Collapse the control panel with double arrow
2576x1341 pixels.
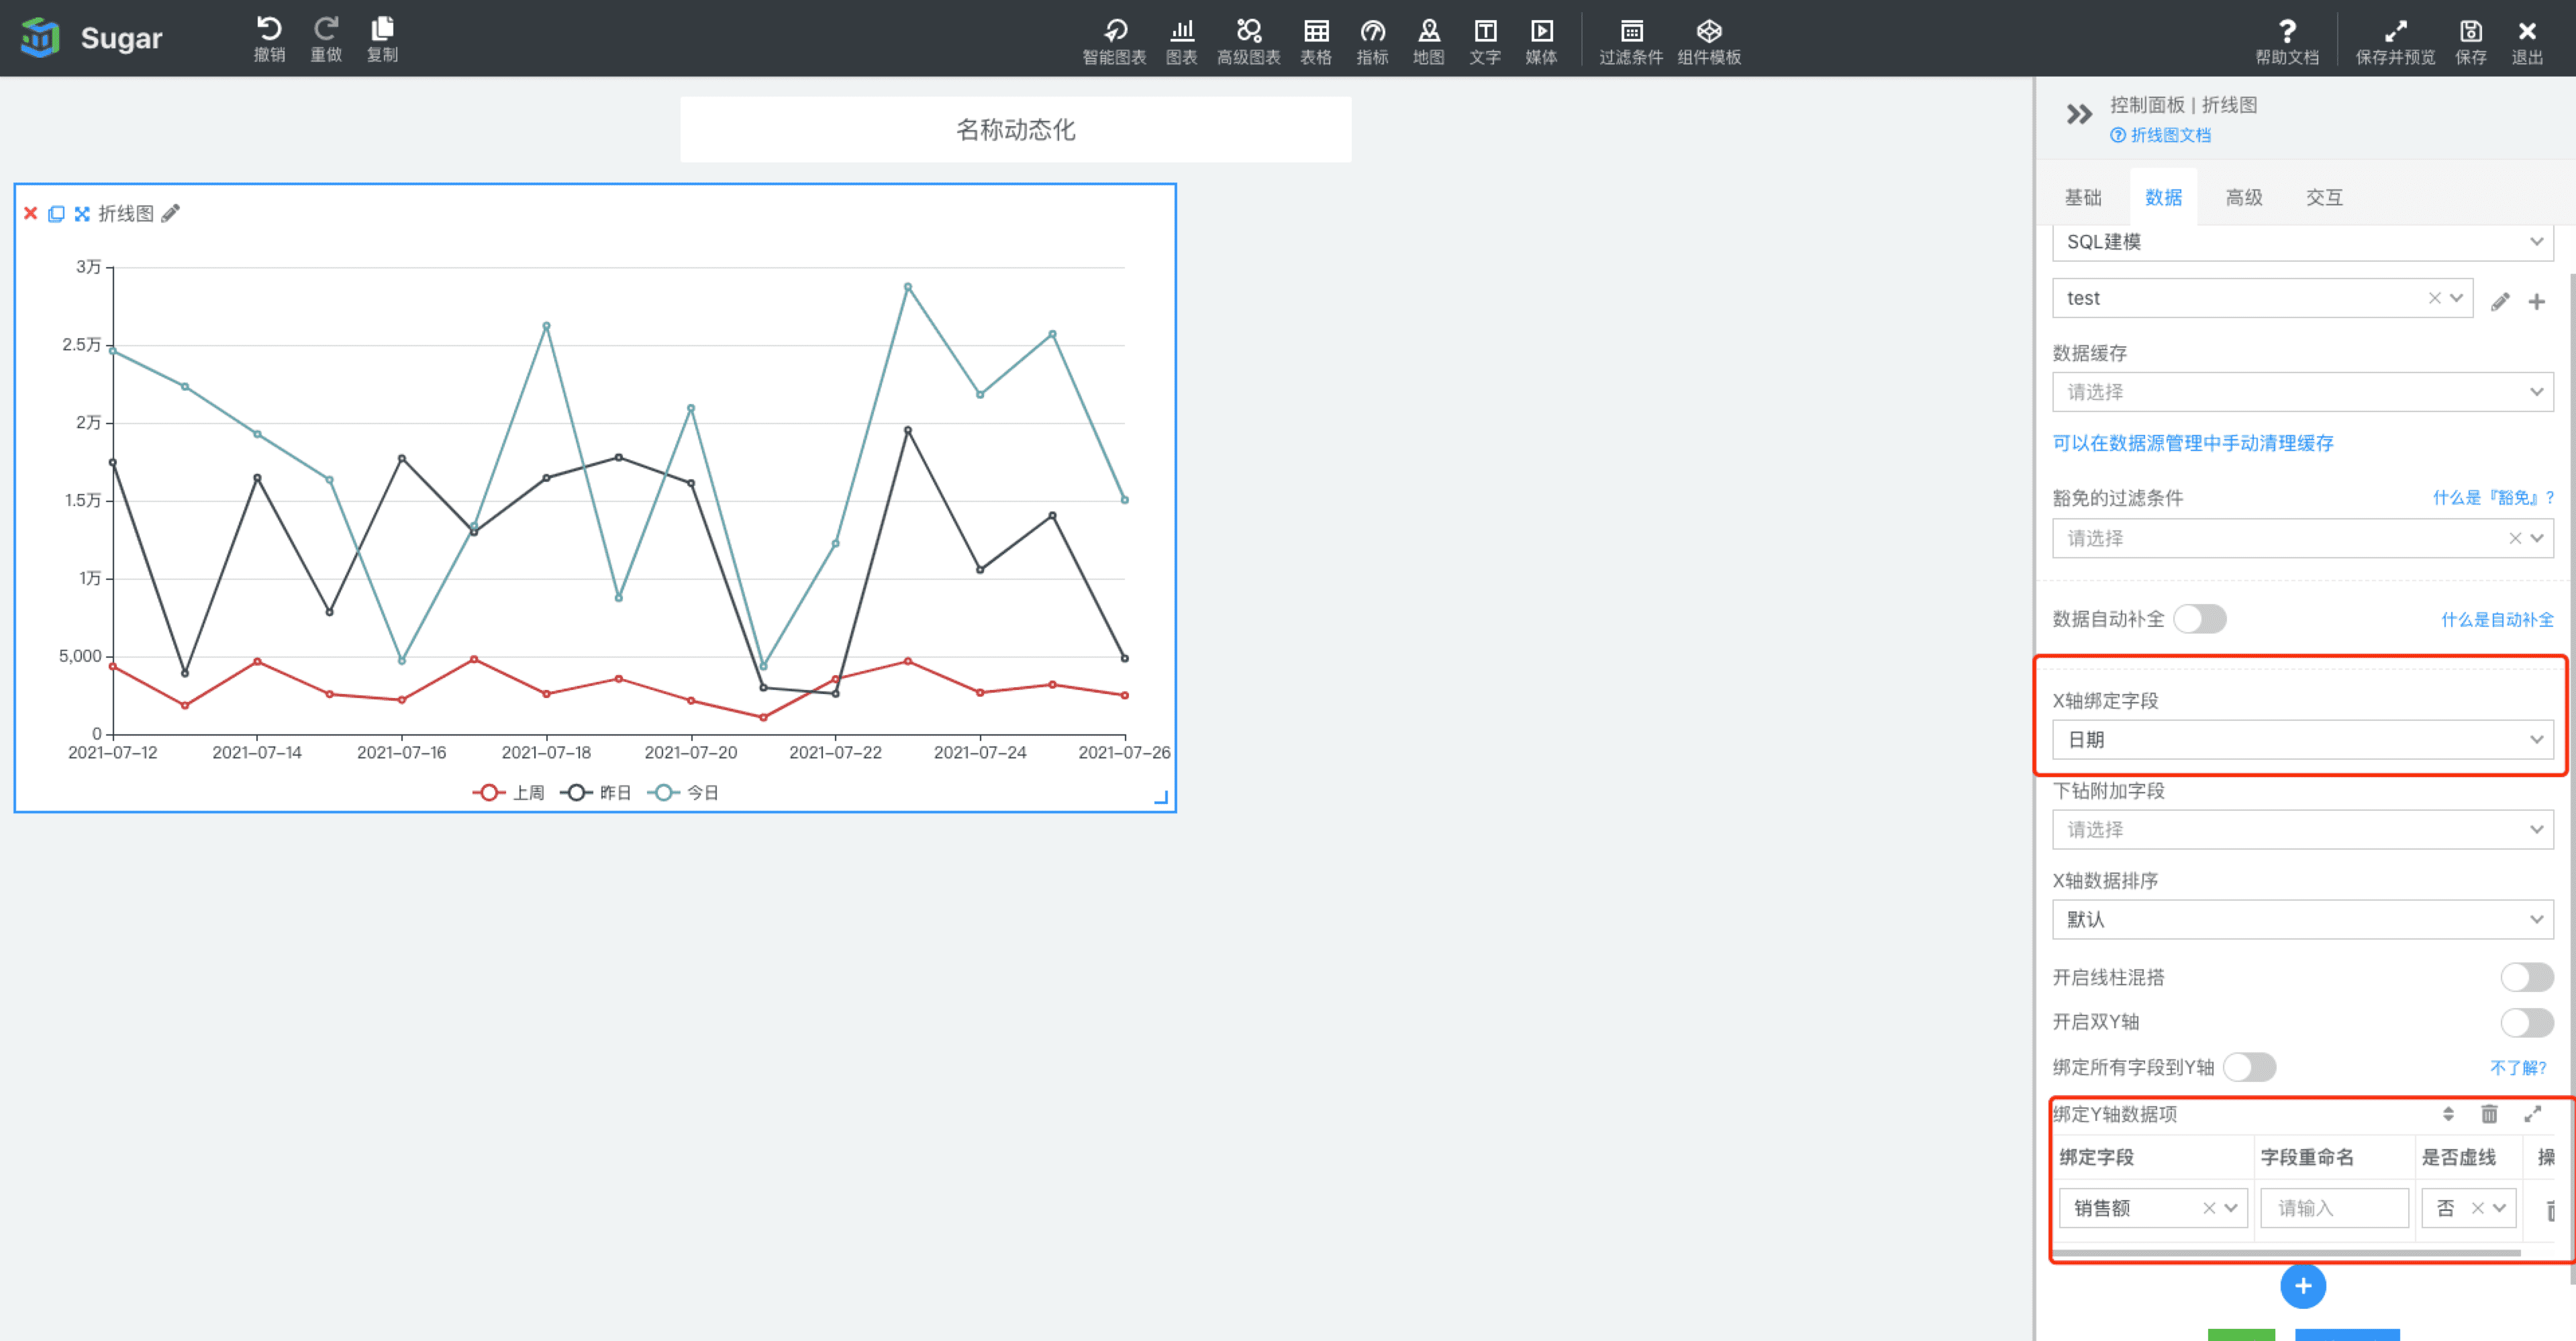pos(2079,114)
